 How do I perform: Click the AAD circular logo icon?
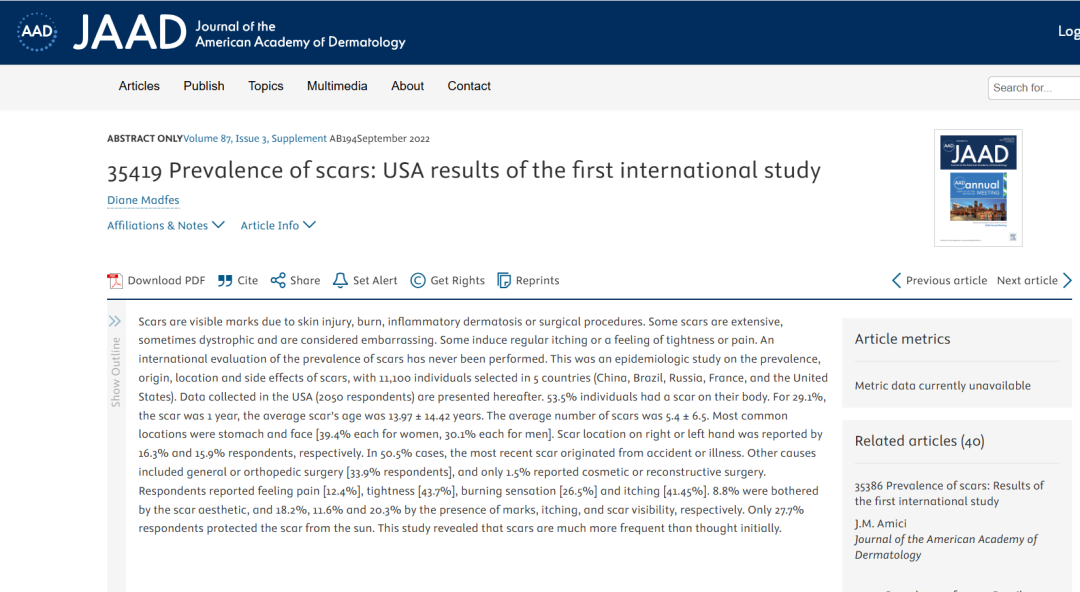pos(37,32)
